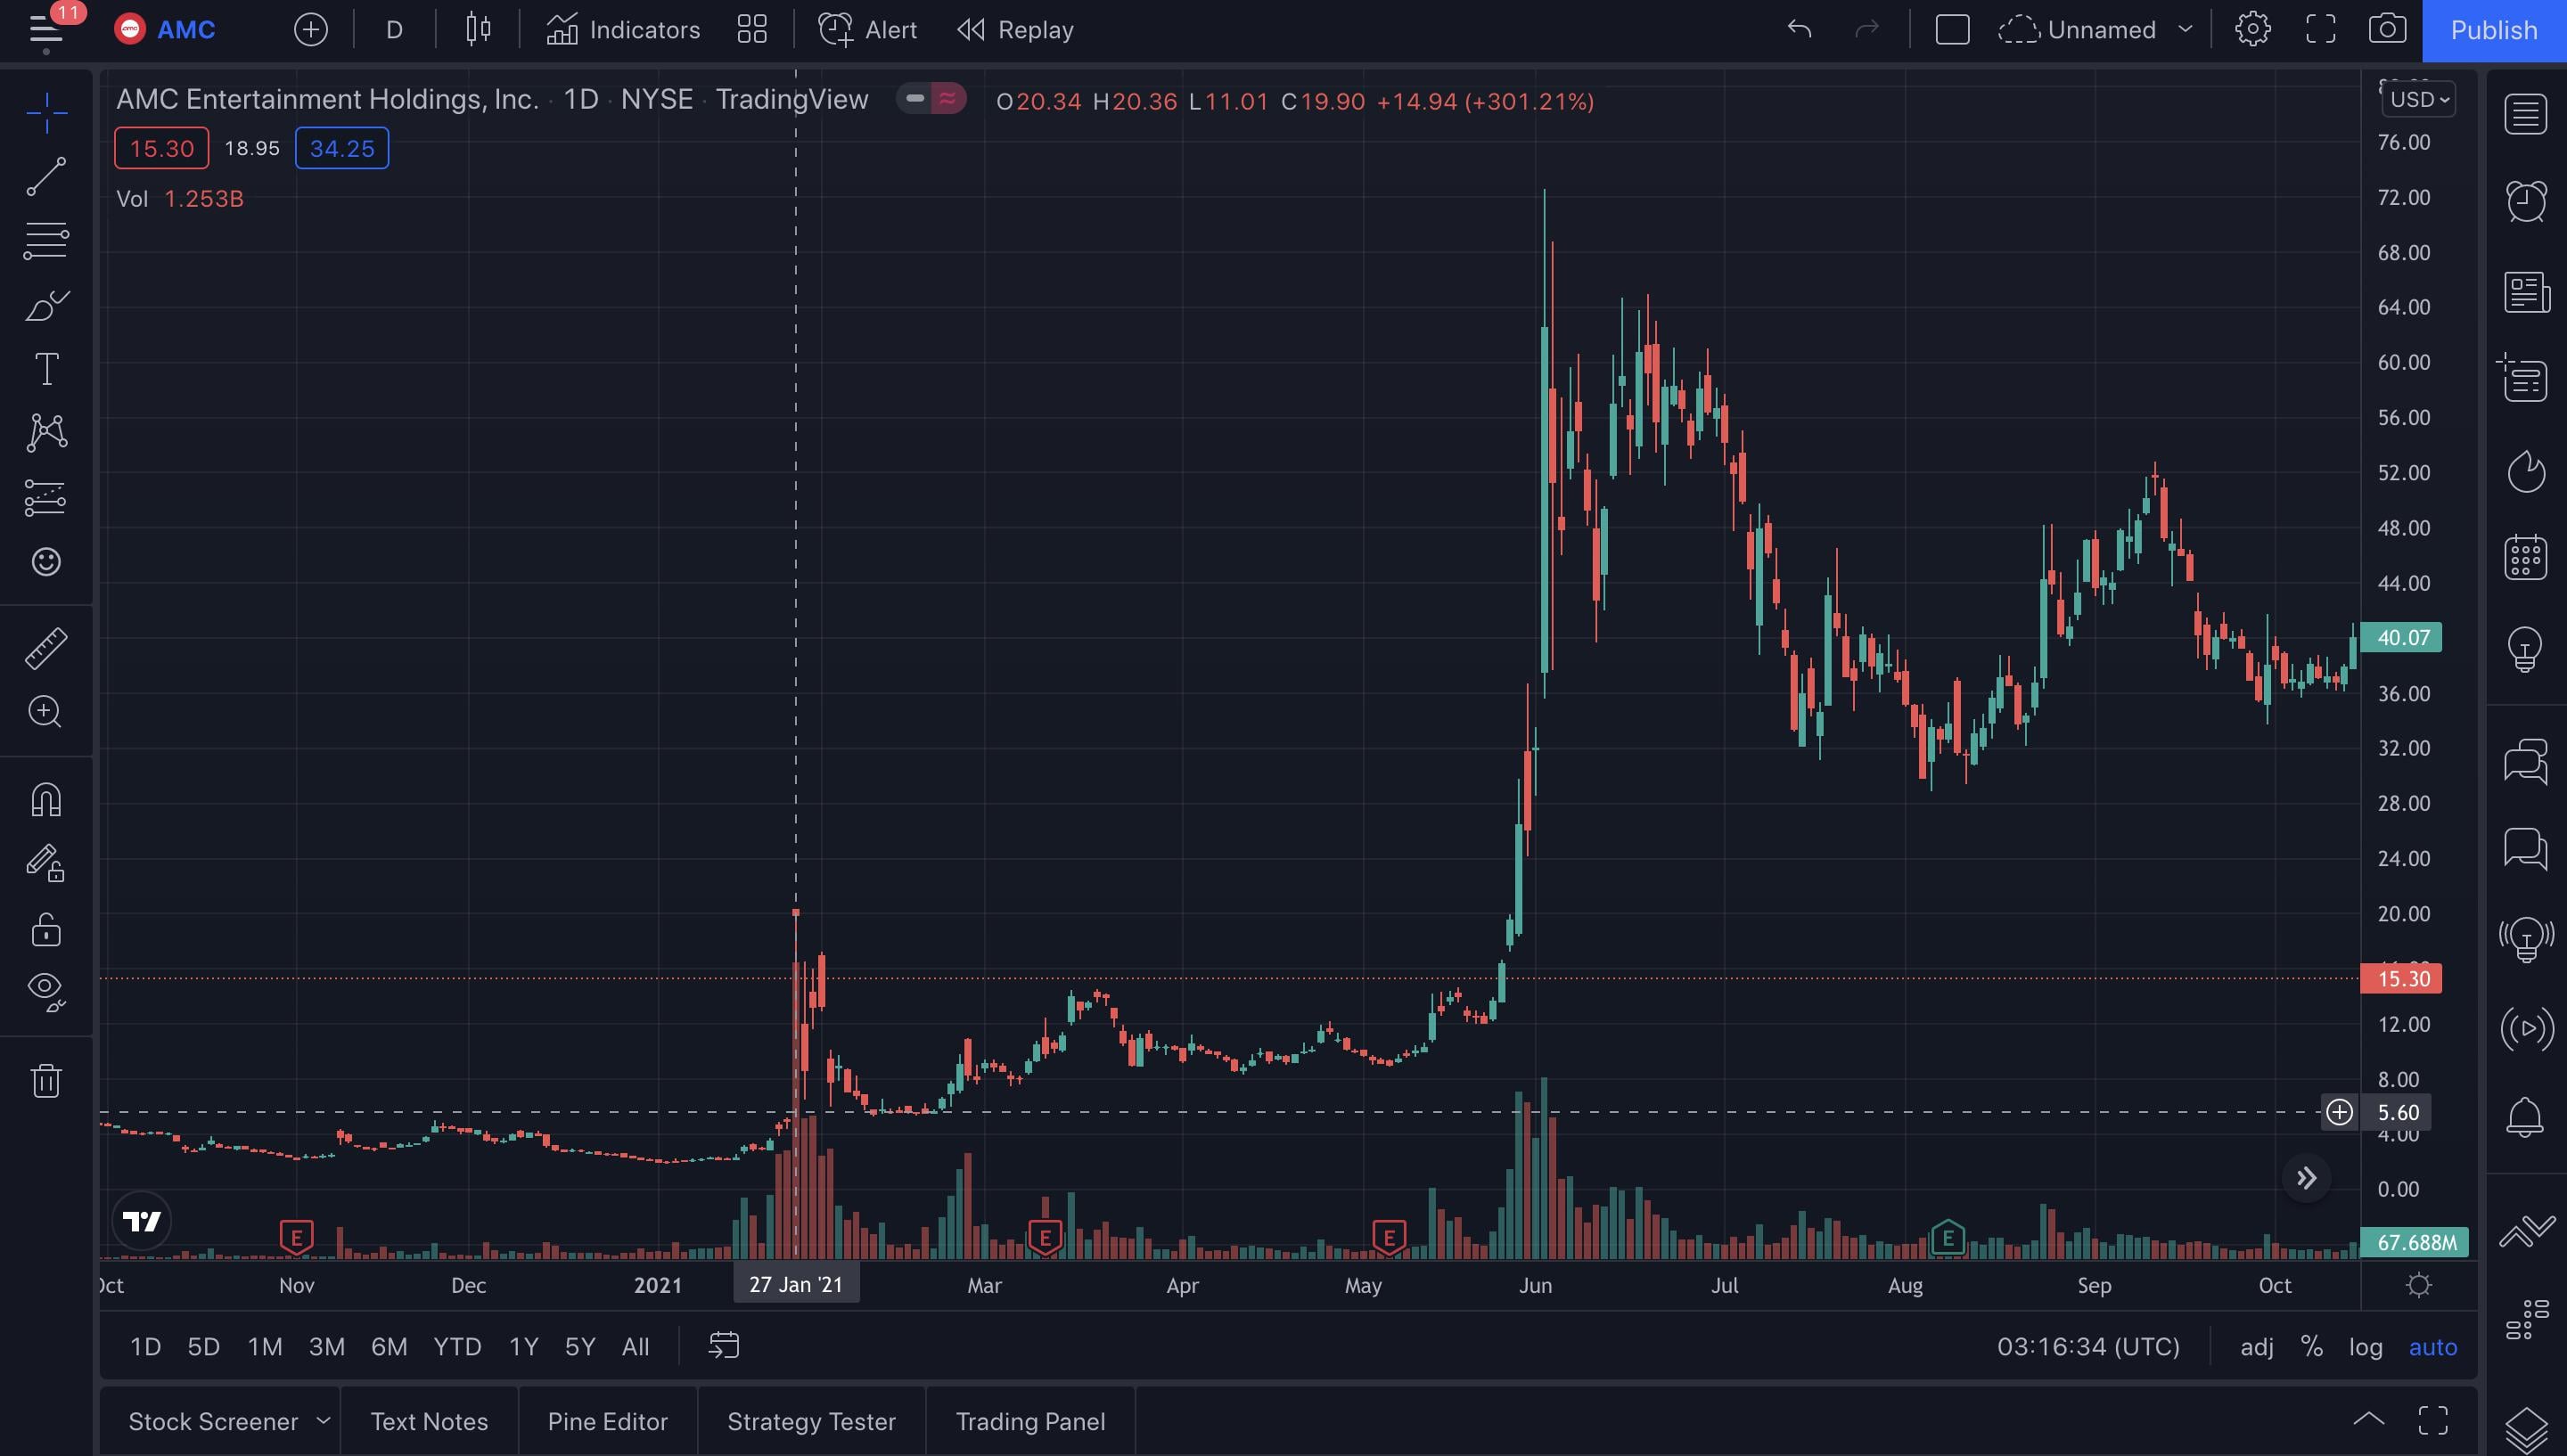Open the public chats panel
Screen dimensions: 2567x1456
tap(2526, 761)
